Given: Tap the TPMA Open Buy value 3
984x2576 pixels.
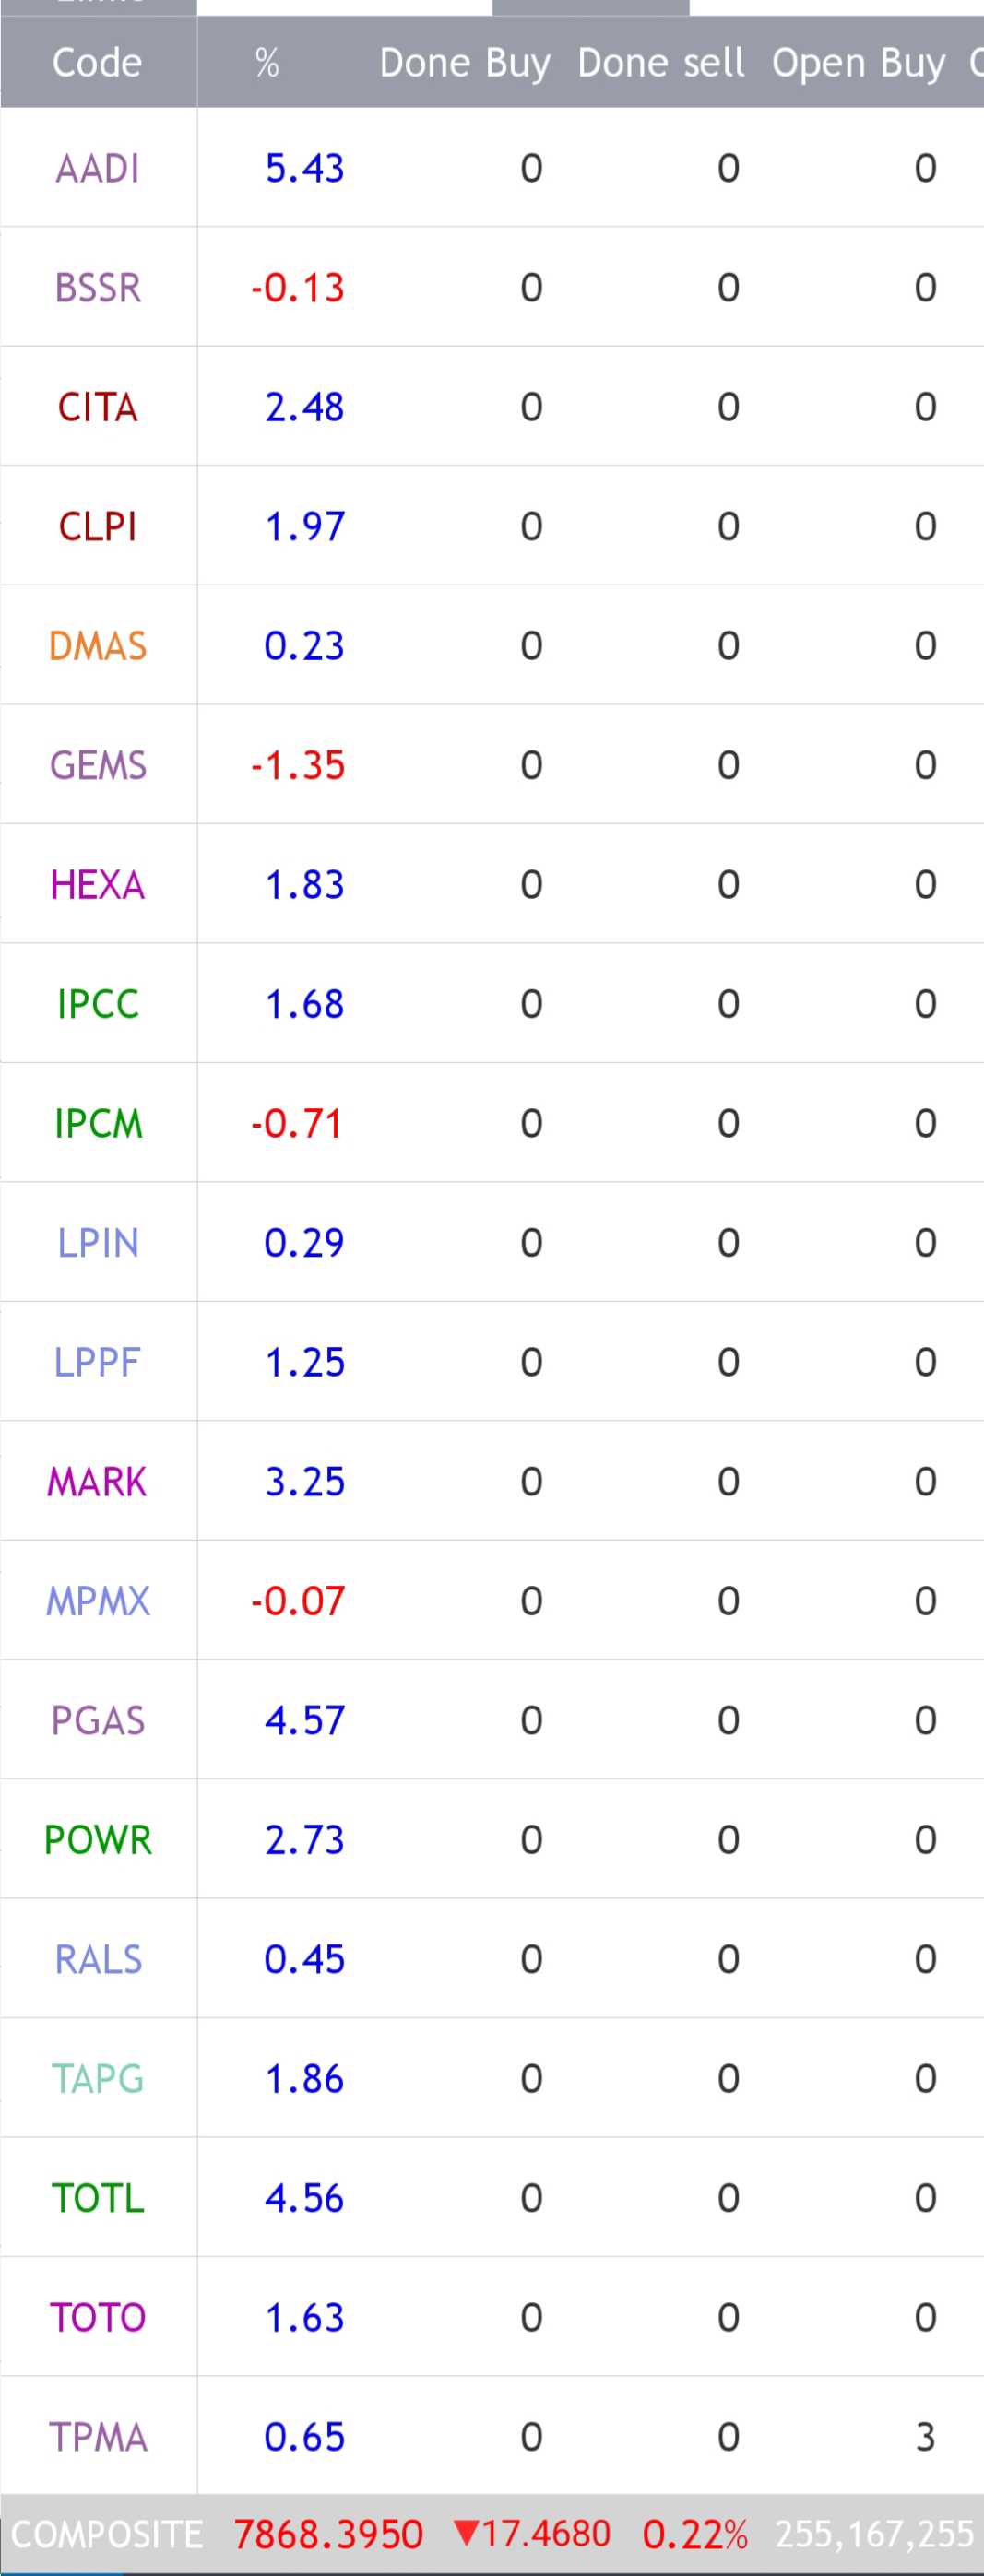Looking at the screenshot, I should [925, 2437].
